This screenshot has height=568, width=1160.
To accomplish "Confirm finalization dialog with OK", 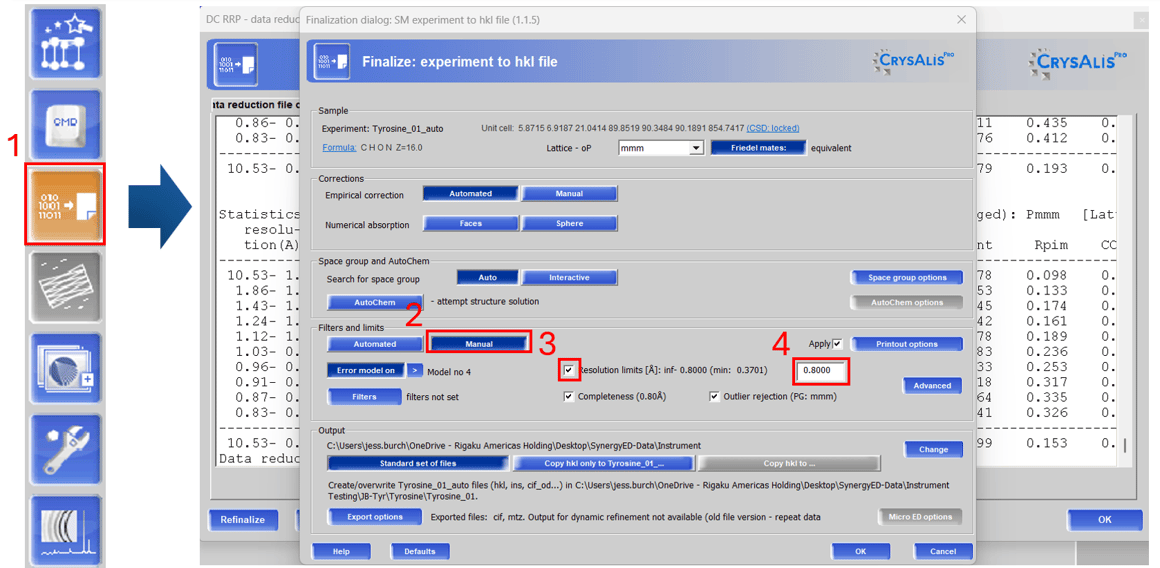I will coord(860,551).
